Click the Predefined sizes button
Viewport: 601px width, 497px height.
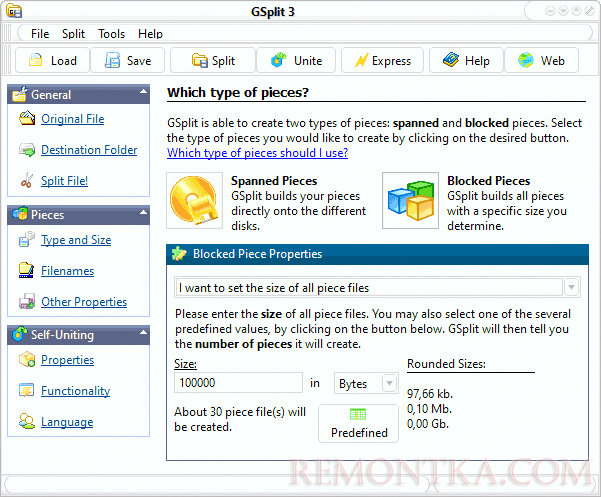pyautogui.click(x=358, y=423)
